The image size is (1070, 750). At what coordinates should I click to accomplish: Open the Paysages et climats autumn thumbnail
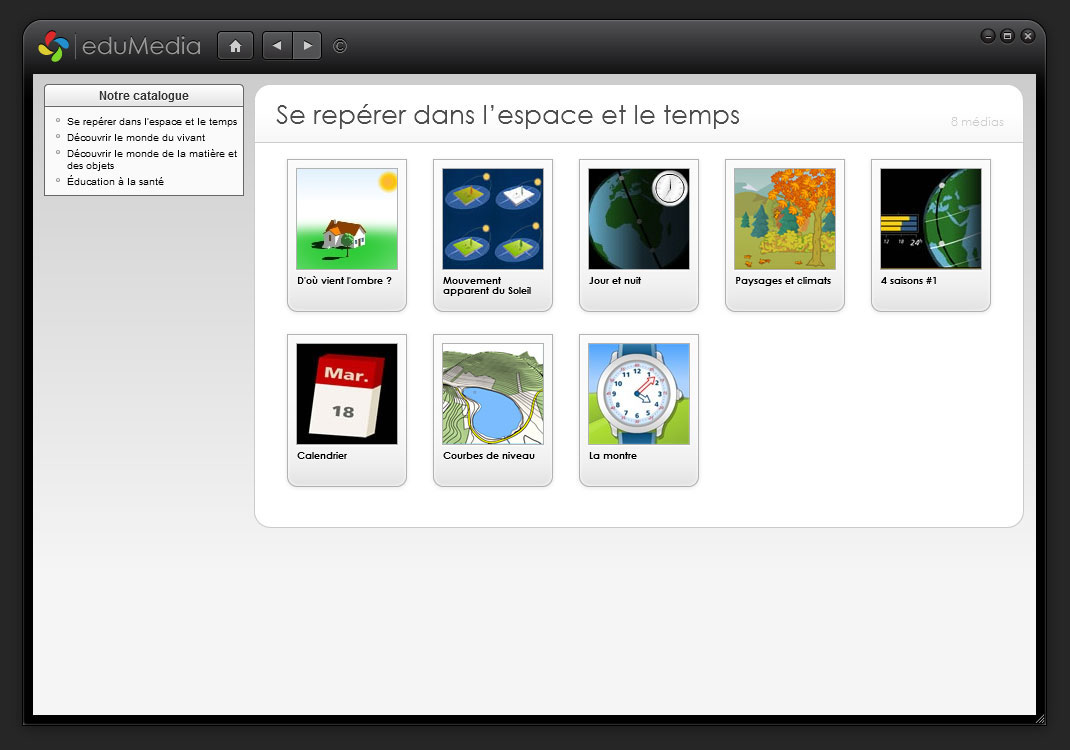point(784,219)
